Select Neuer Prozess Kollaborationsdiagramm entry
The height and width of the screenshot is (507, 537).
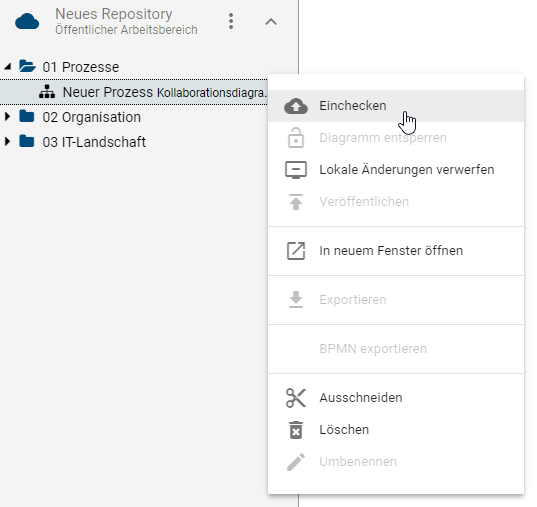[134, 92]
